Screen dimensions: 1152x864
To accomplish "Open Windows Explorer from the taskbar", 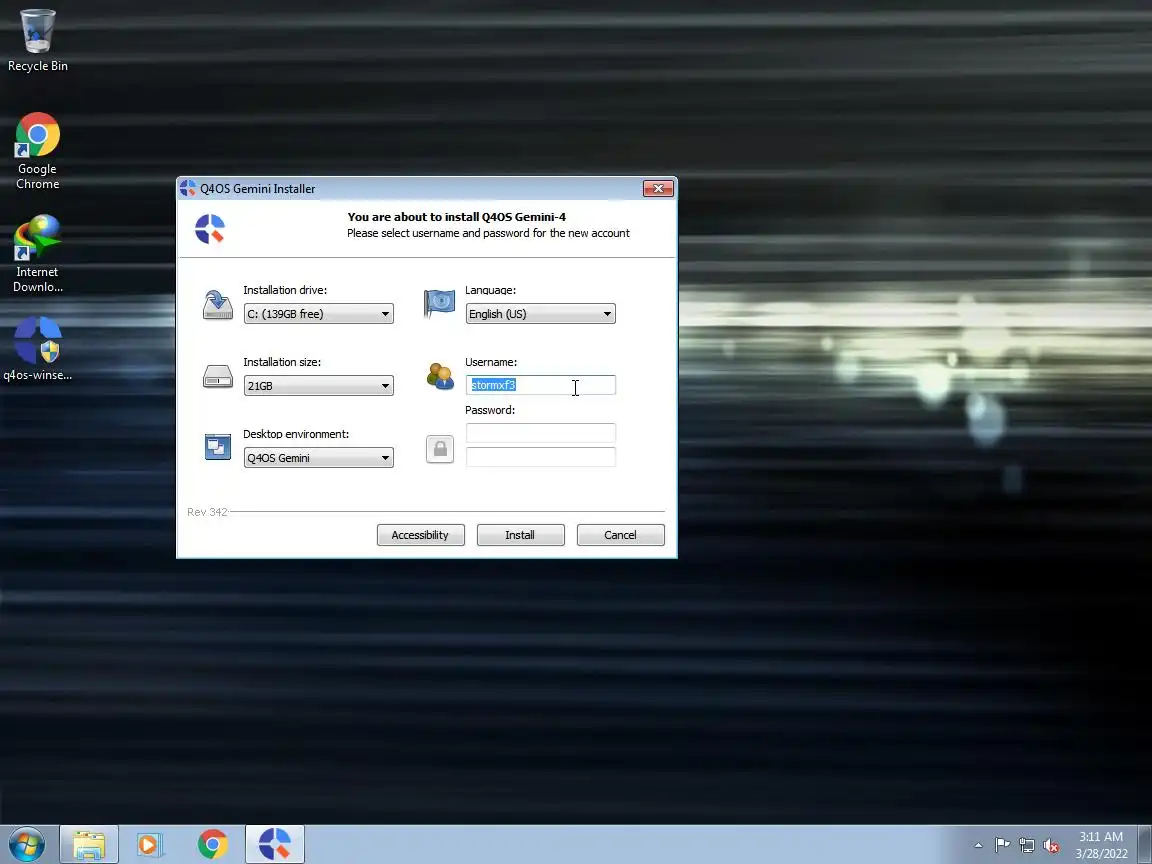I will click(89, 845).
